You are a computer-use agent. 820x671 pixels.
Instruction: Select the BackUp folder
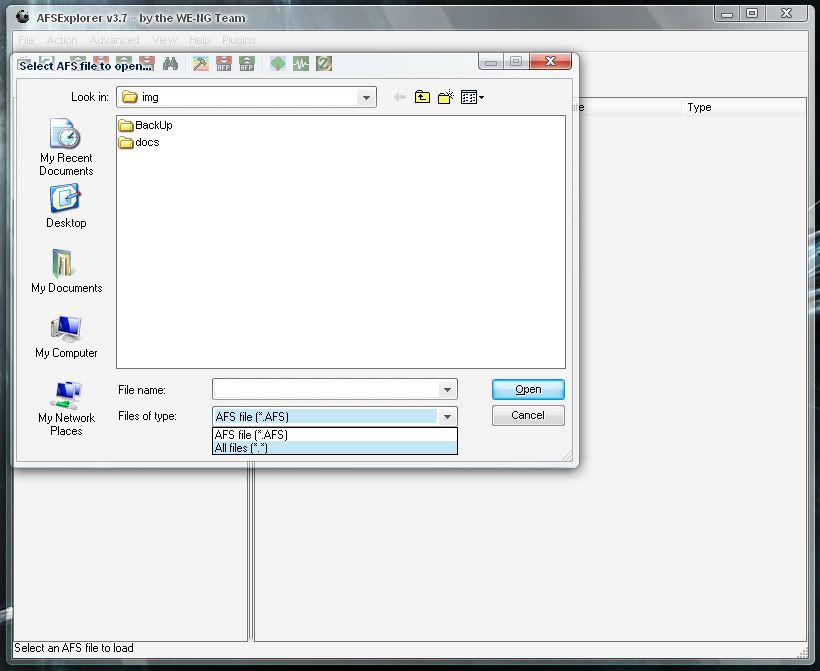point(145,125)
